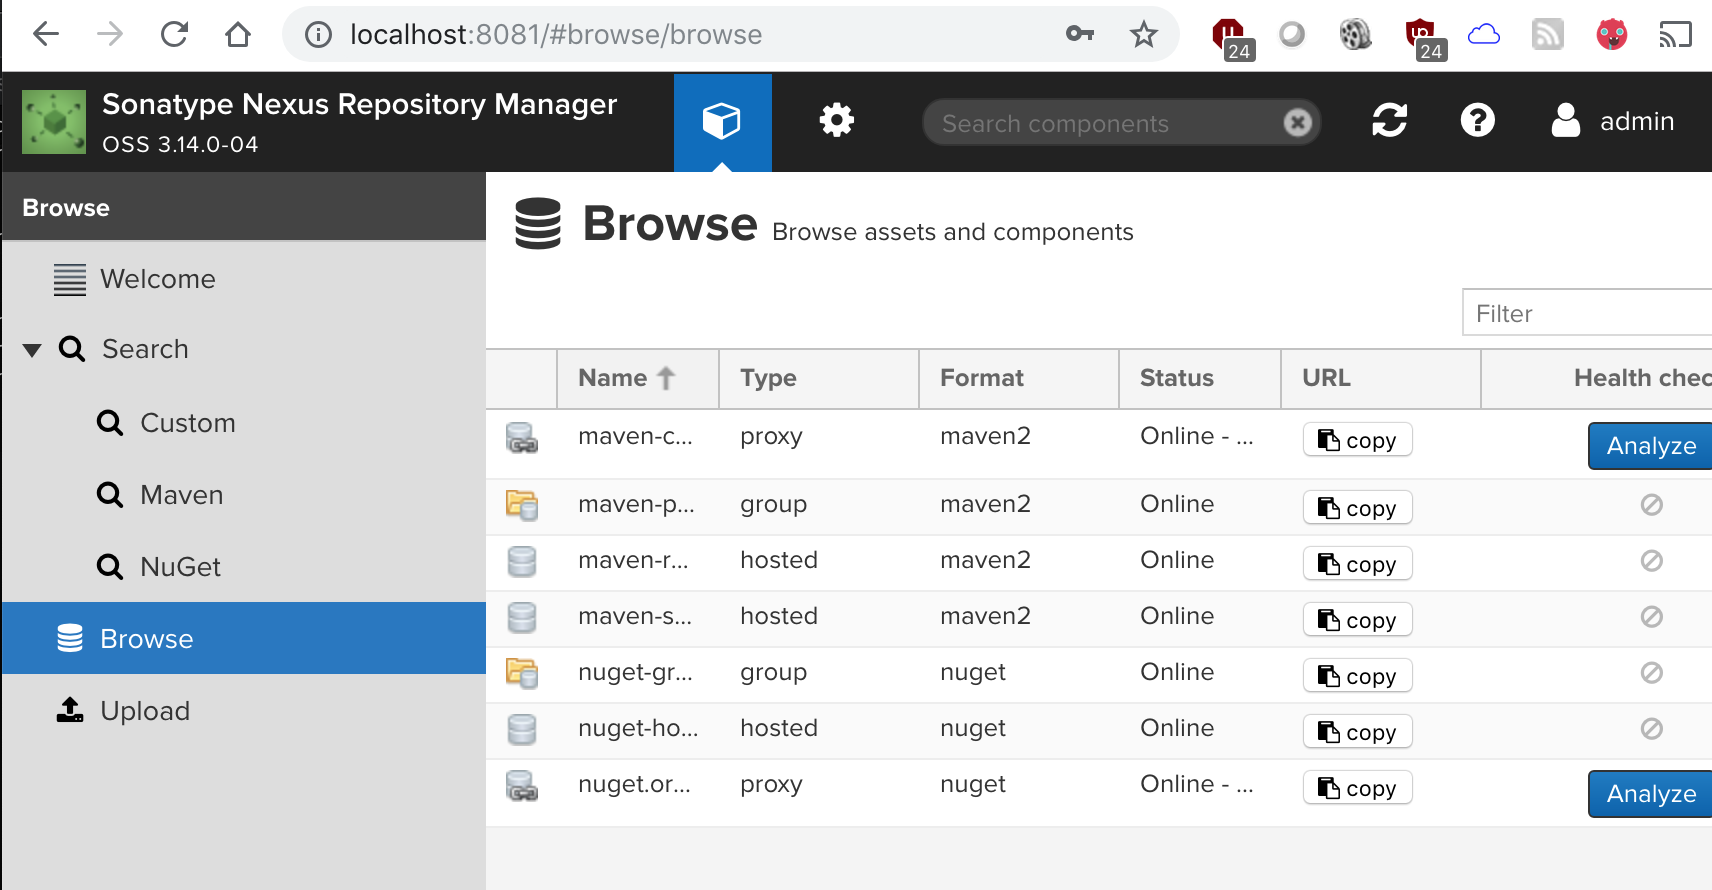Copy URL of nuget-ho... hosted repository
This screenshot has width=1712, height=890.
(x=1357, y=732)
